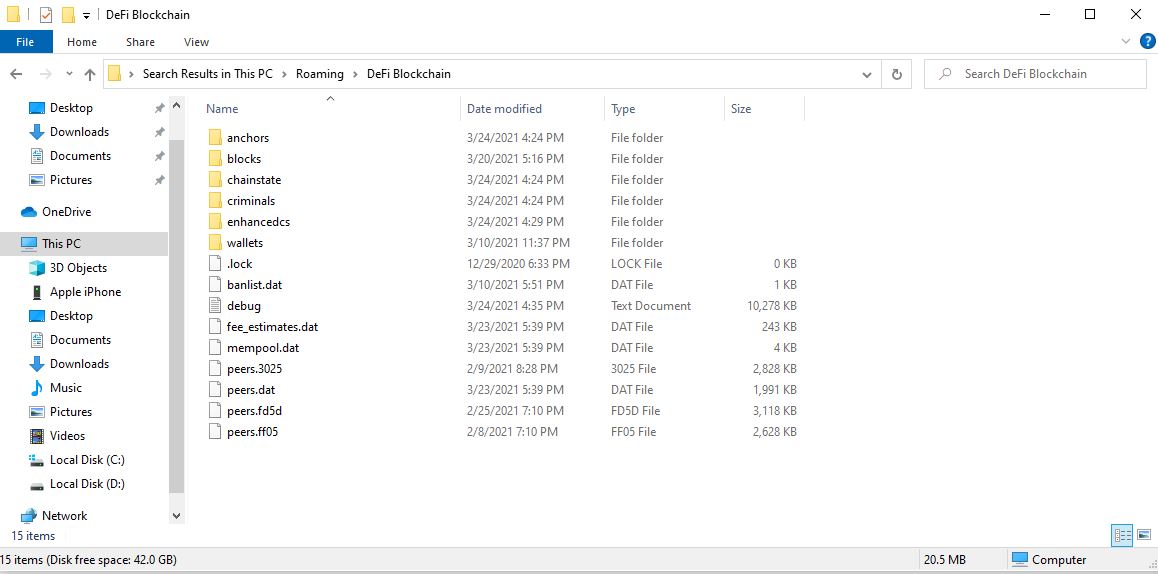The height and width of the screenshot is (574, 1158).
Task: Go up one folder level arrow
Action: [x=90, y=74]
